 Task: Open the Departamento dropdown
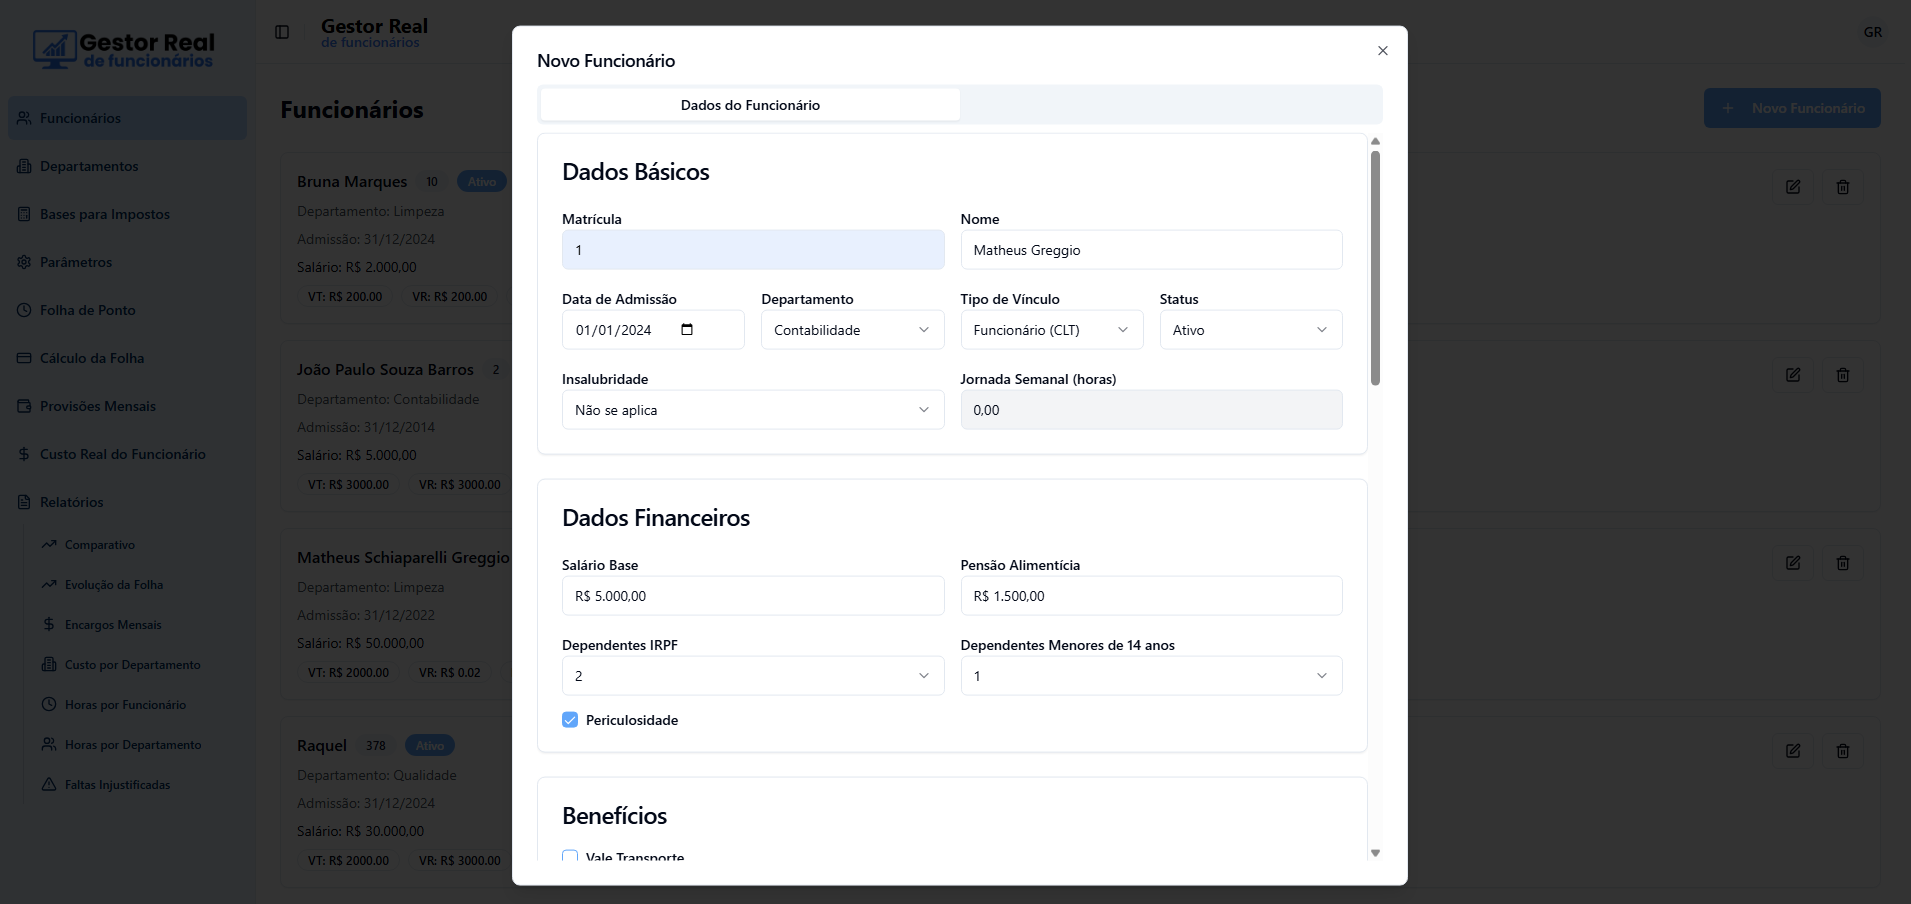click(852, 330)
